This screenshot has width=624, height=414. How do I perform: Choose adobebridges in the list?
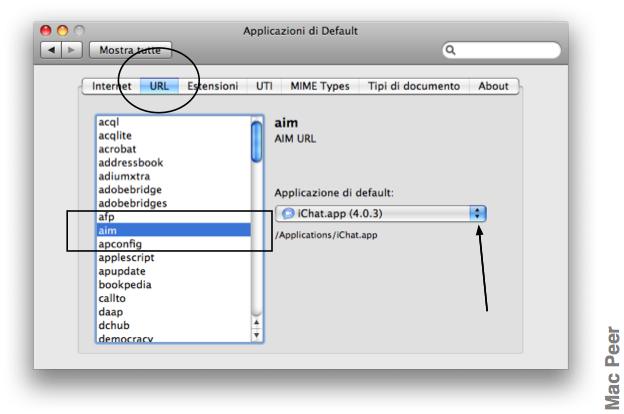tap(174, 203)
